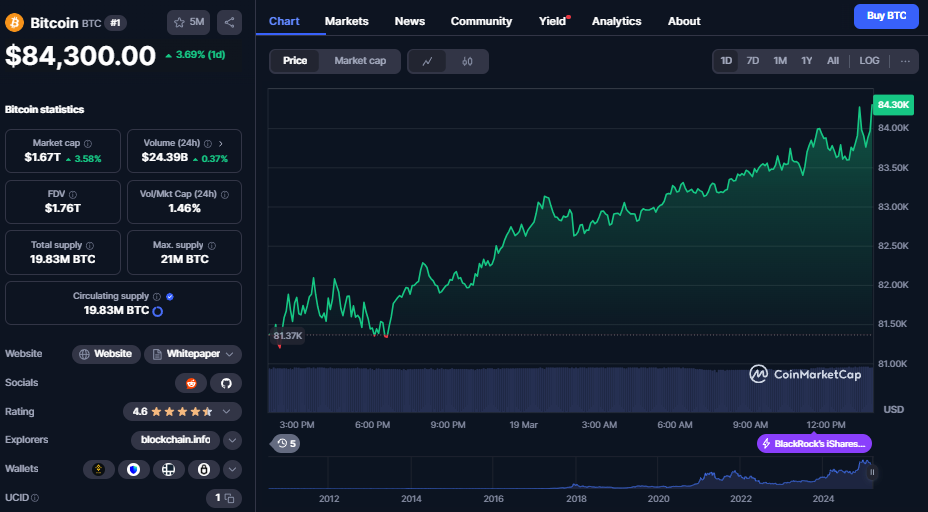Image resolution: width=928 pixels, height=512 pixels.
Task: Select the blue shield wallet icon
Action: (x=134, y=469)
